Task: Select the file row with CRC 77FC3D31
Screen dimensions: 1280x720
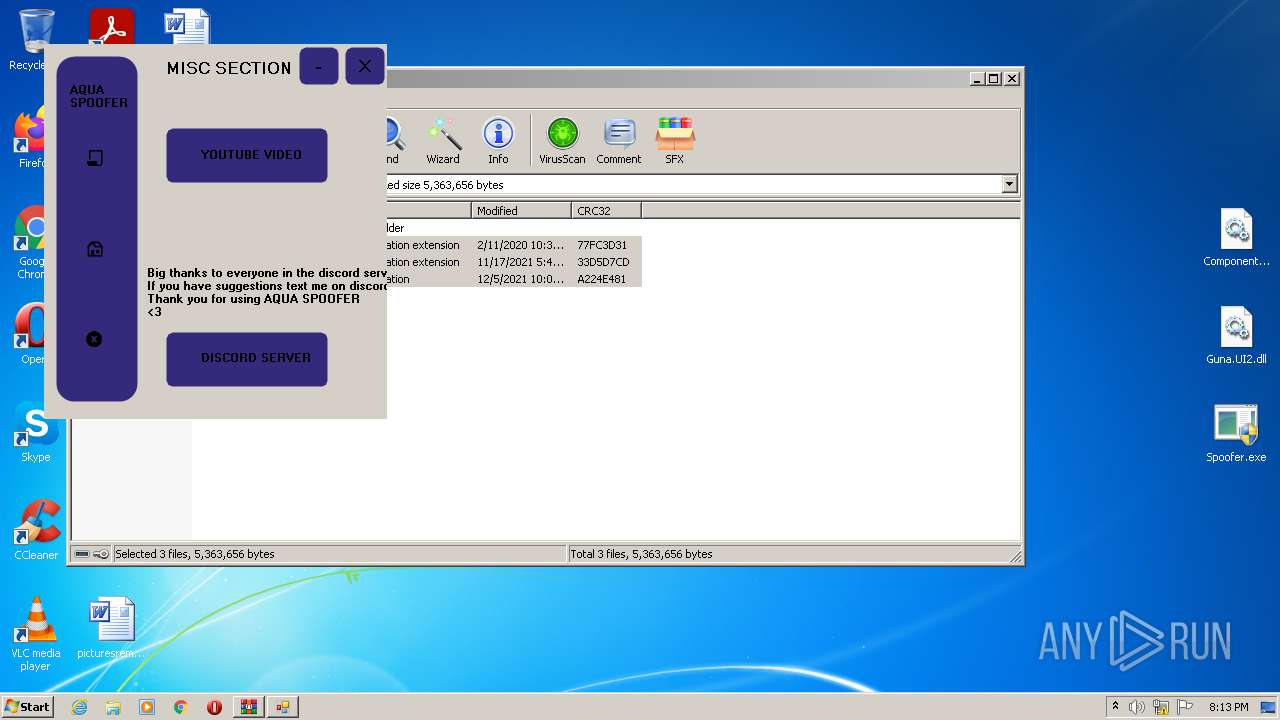Action: click(514, 245)
